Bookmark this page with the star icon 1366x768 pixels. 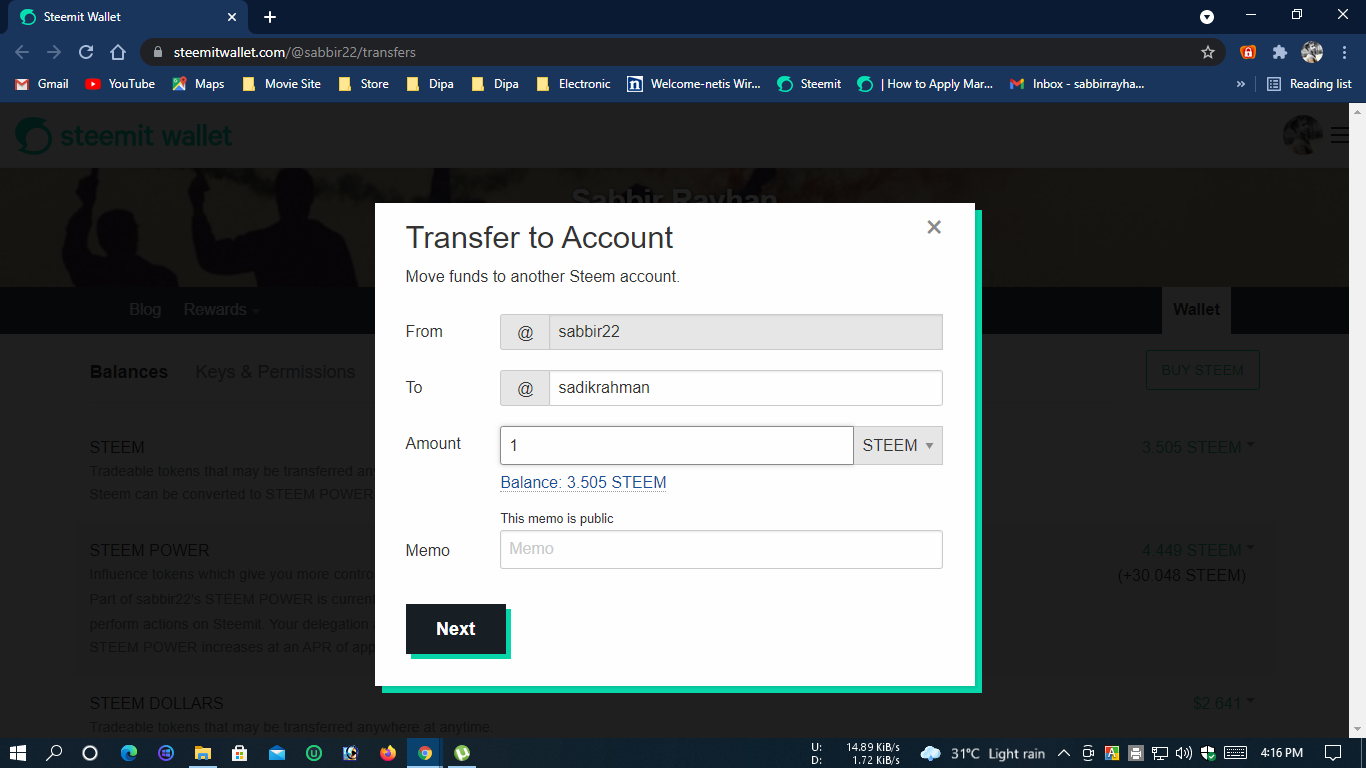coord(1208,52)
